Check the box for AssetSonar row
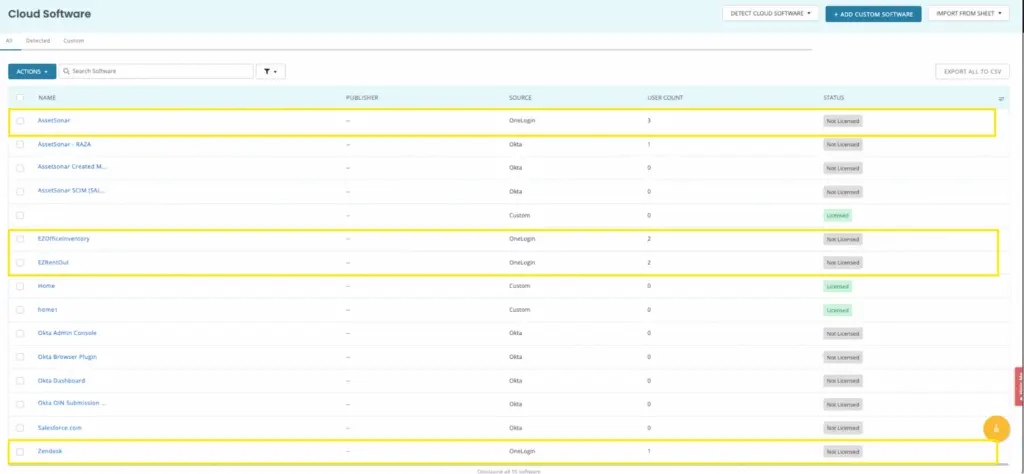 (20, 120)
